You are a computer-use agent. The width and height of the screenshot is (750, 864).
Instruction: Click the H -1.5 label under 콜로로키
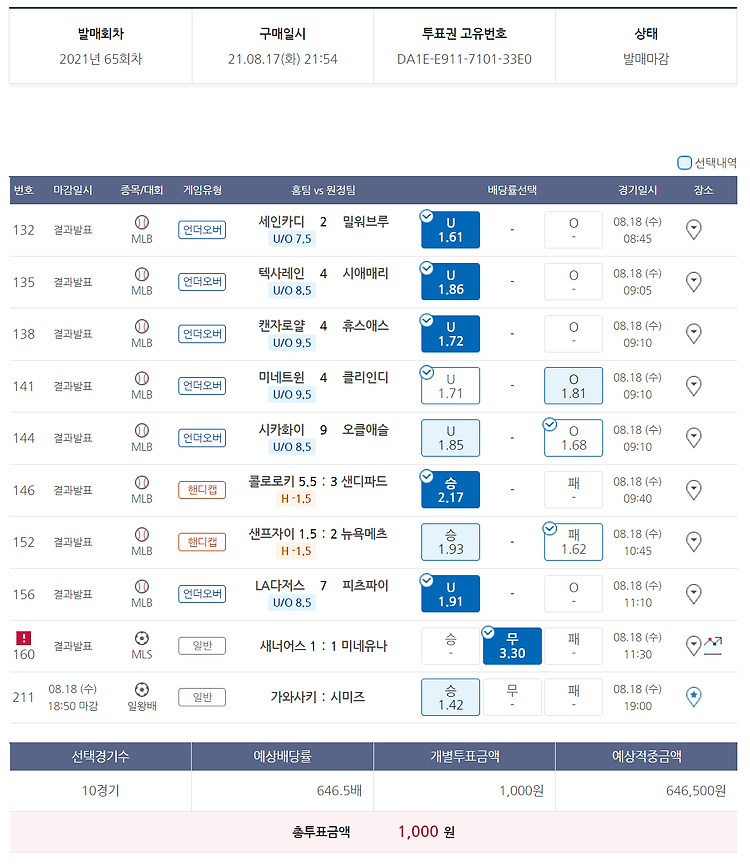[296, 499]
